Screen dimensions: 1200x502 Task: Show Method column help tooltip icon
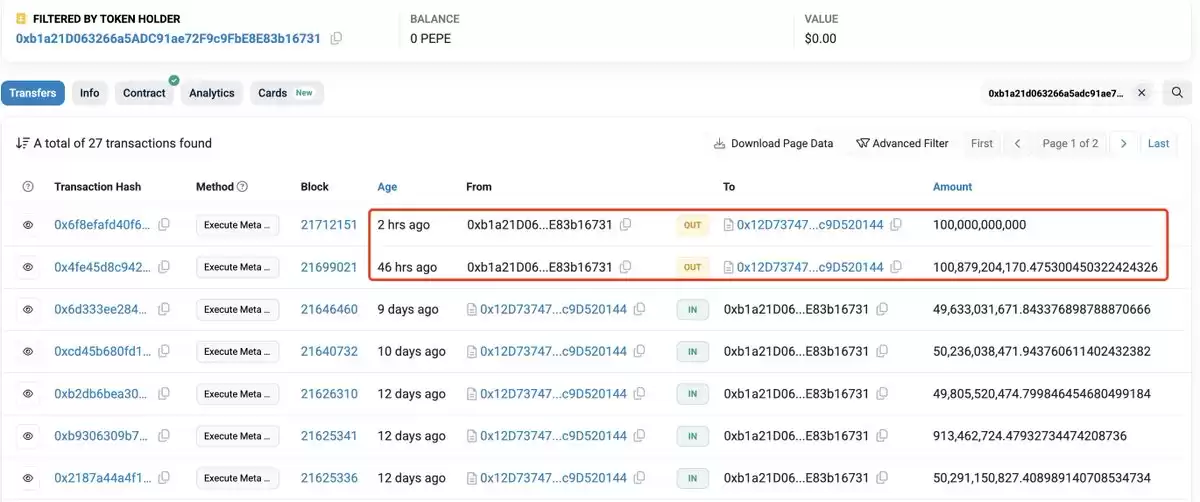(x=242, y=187)
